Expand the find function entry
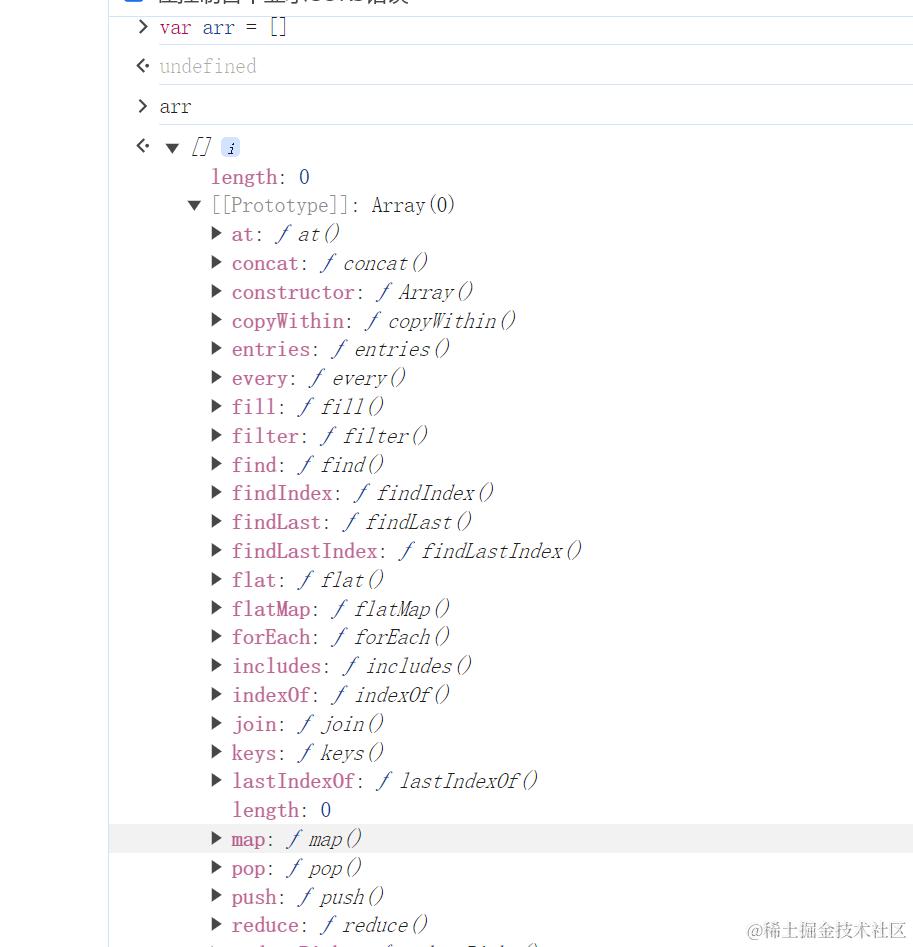Image resolution: width=913 pixels, height=947 pixels. [x=216, y=464]
